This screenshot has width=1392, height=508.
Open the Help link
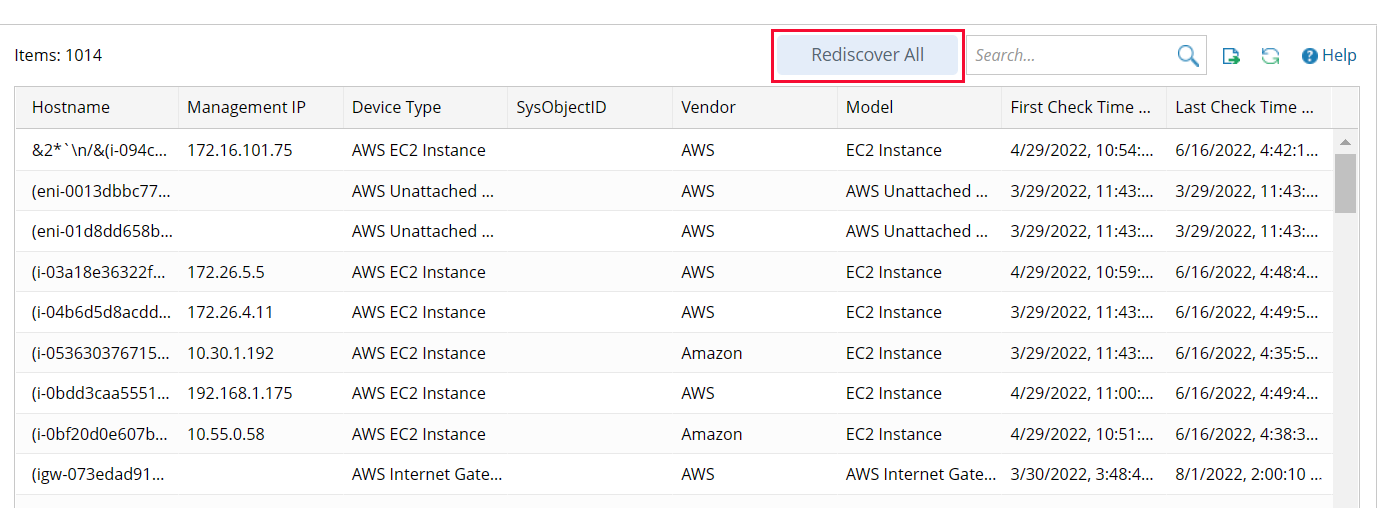(1339, 56)
